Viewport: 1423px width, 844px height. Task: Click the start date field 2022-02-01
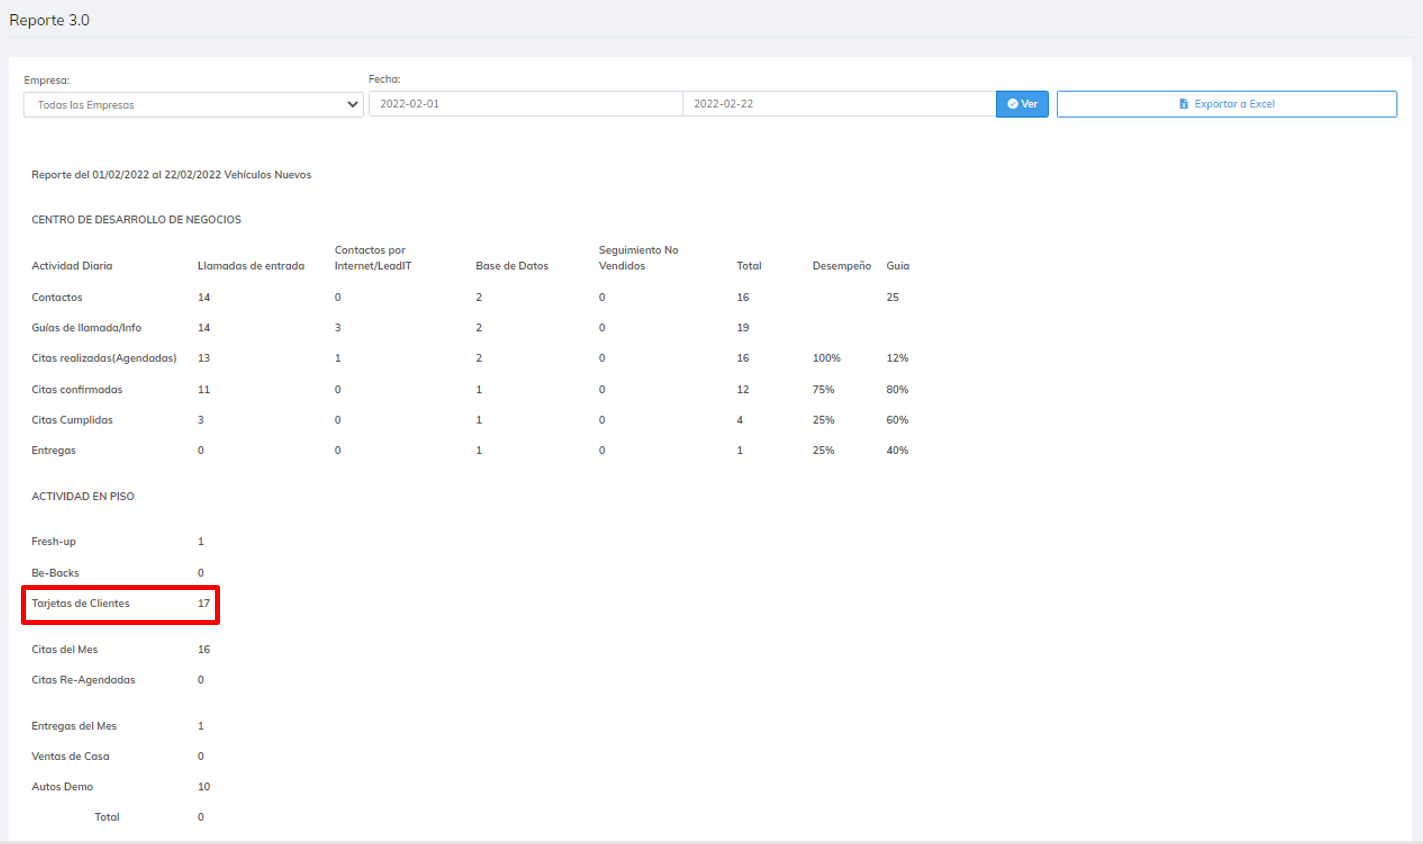pyautogui.click(x=525, y=104)
